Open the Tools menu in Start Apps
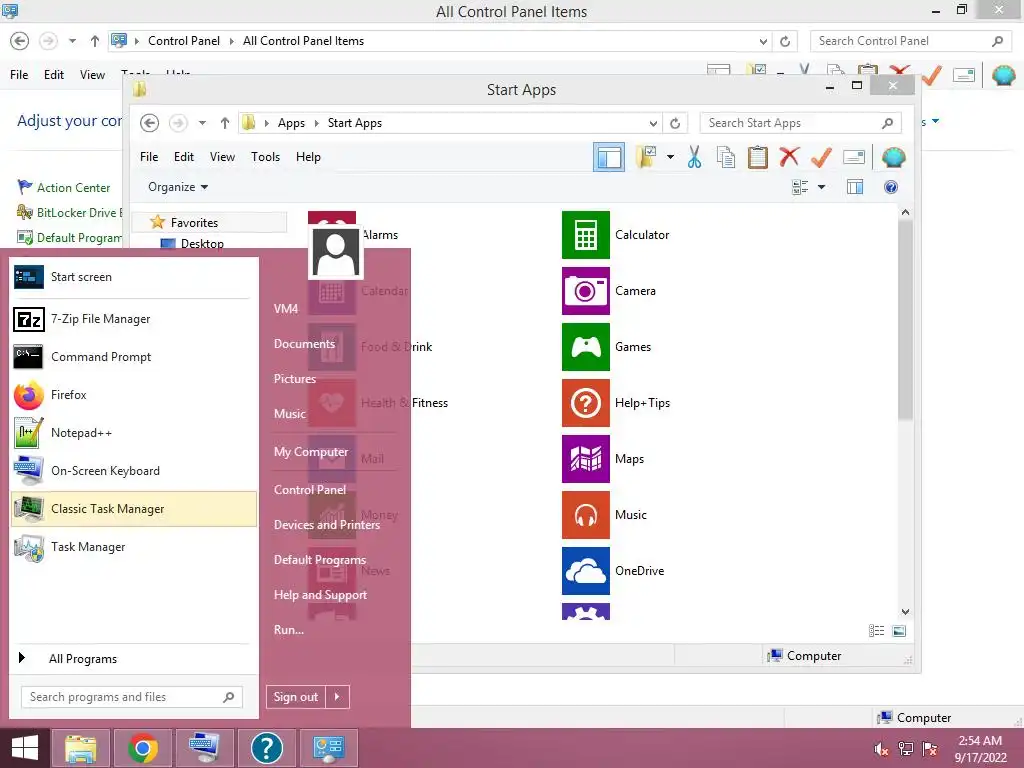The height and width of the screenshot is (768, 1024). pos(265,157)
